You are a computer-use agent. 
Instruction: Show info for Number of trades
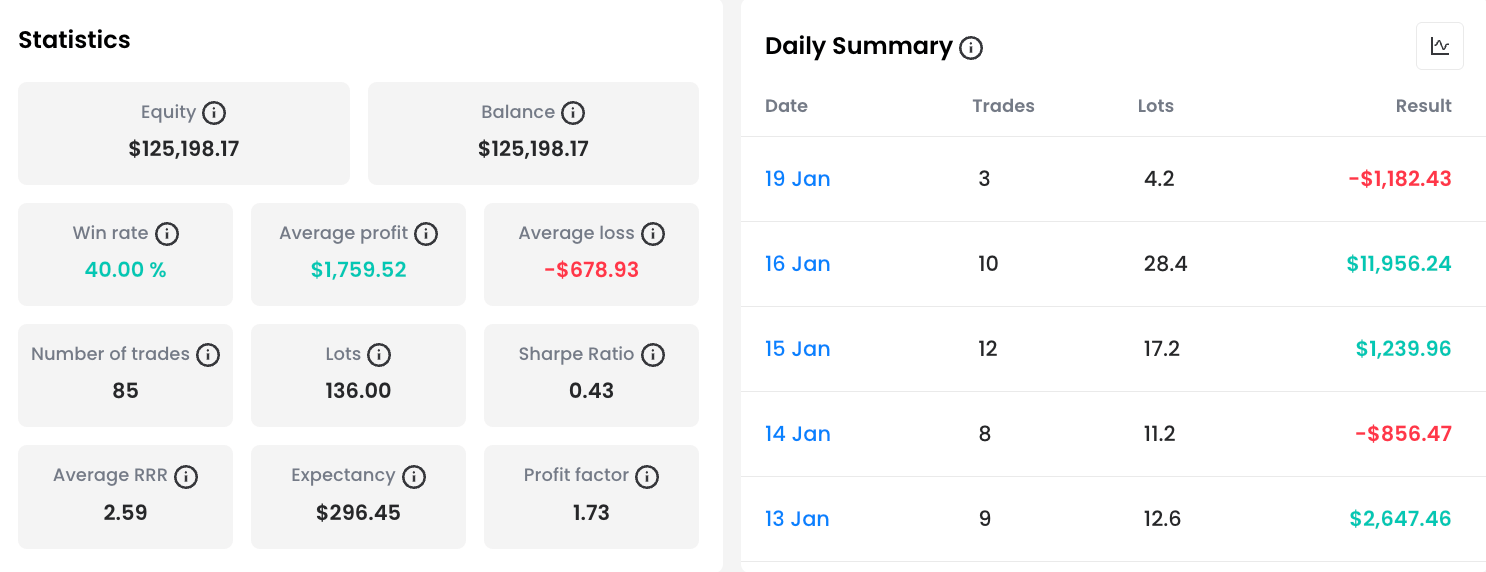[x=208, y=355]
